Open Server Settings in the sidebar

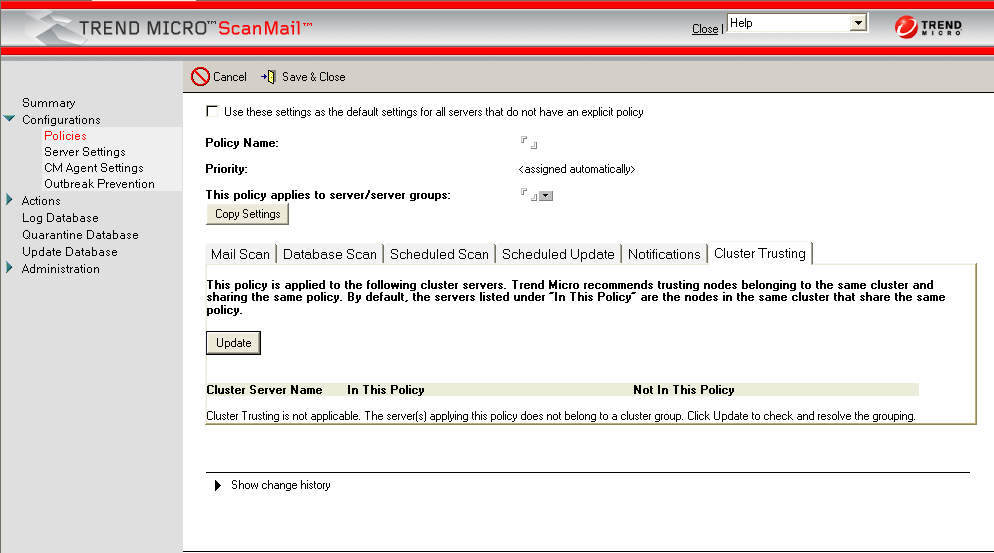coord(85,152)
